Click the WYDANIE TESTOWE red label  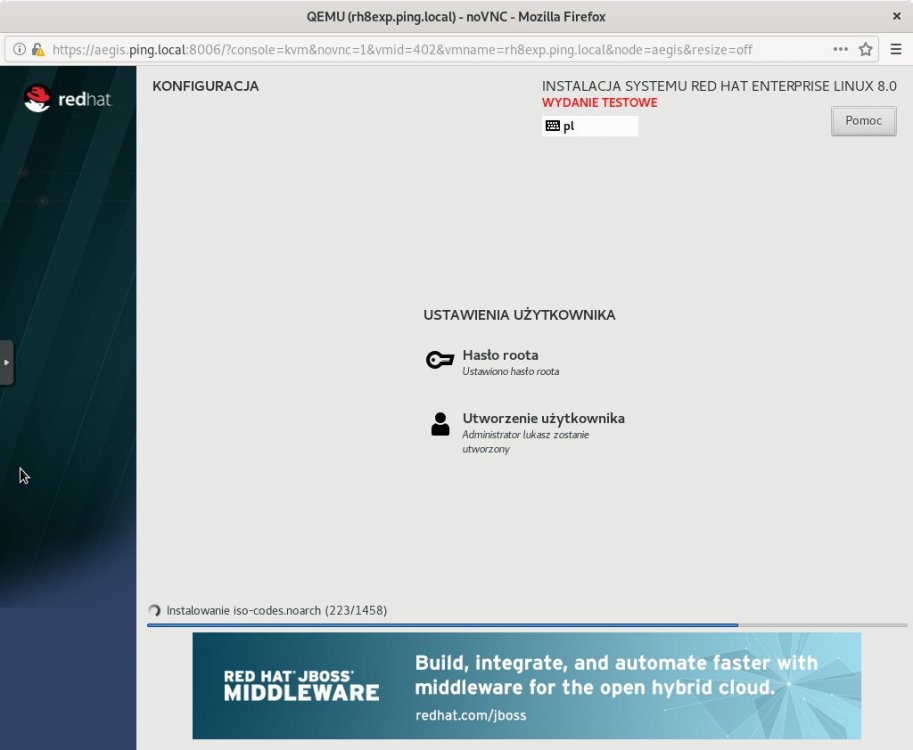(599, 102)
